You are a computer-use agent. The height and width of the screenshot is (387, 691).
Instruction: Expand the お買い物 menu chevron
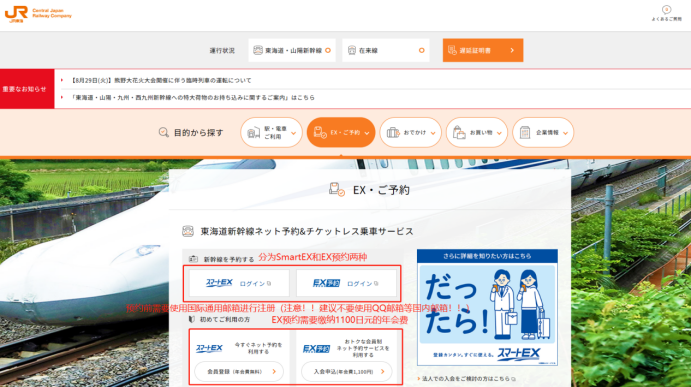[499, 133]
